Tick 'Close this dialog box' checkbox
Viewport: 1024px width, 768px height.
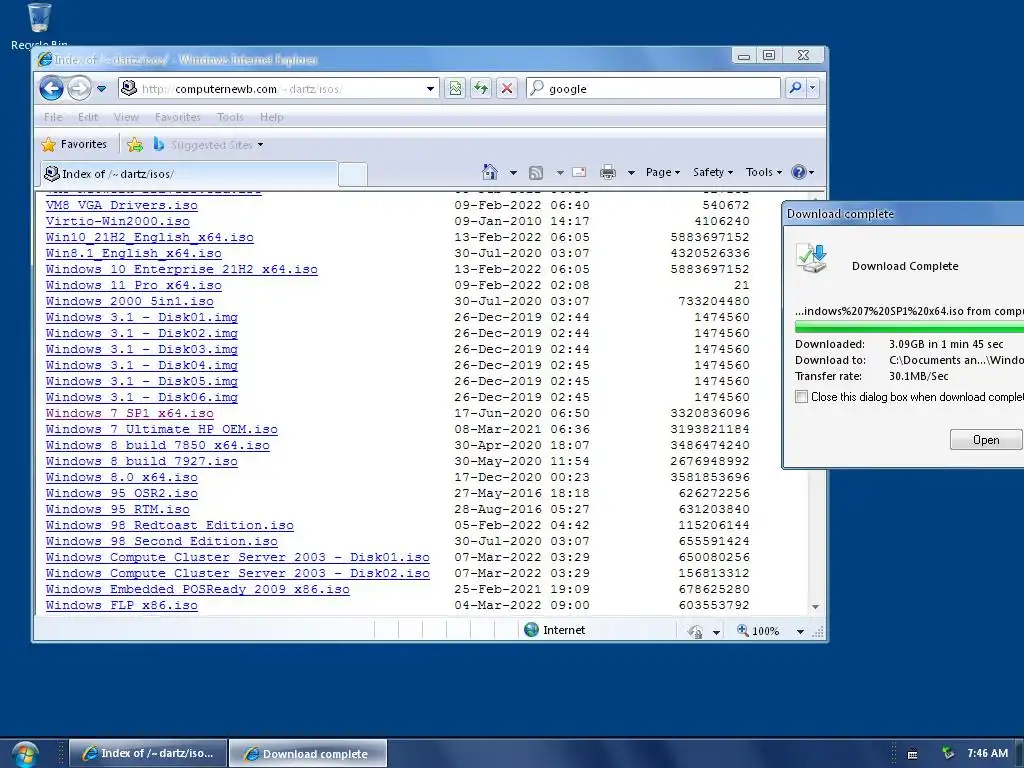point(801,396)
